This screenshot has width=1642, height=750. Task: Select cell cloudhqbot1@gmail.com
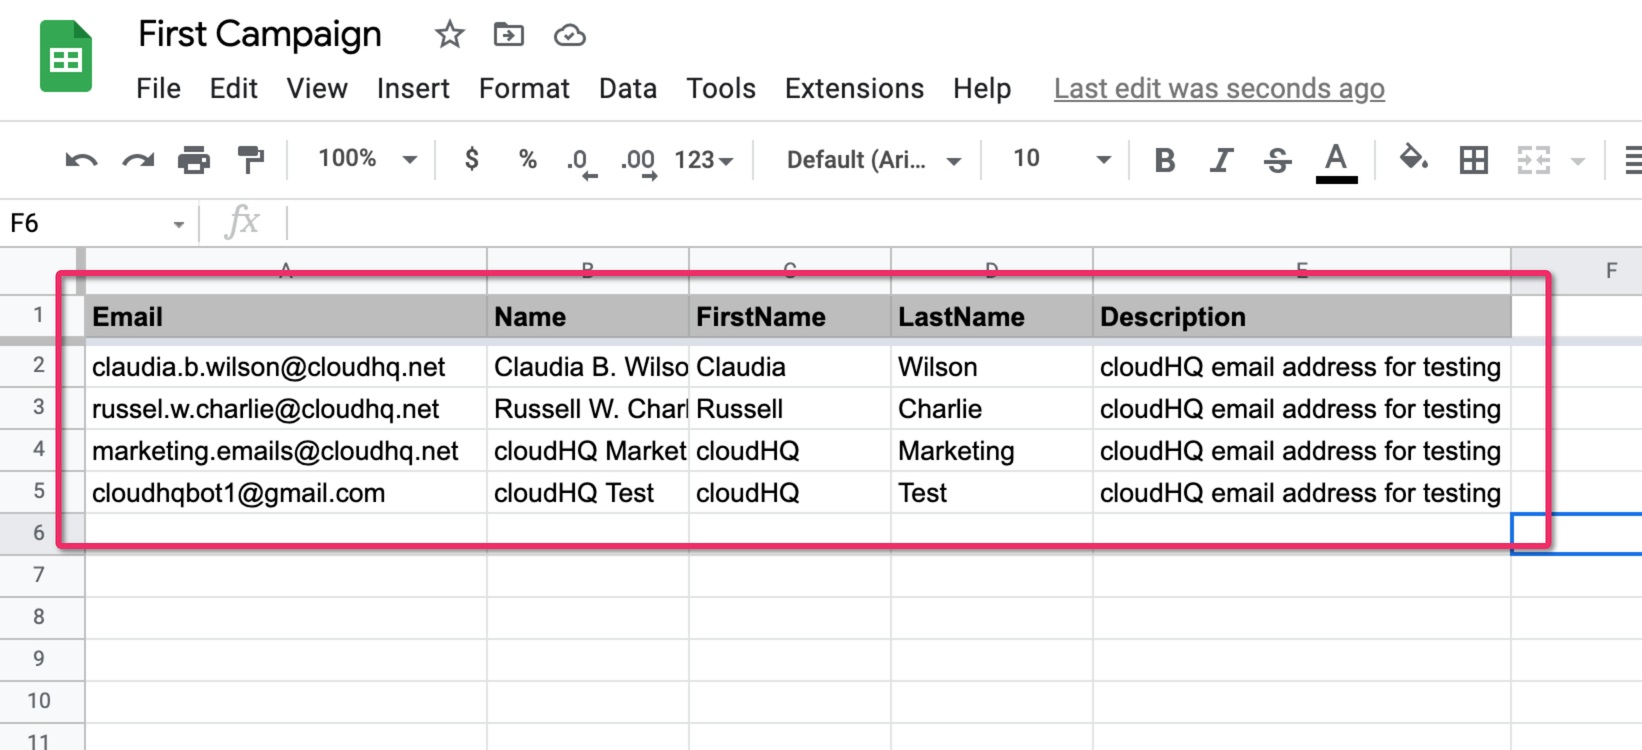[x=286, y=493]
